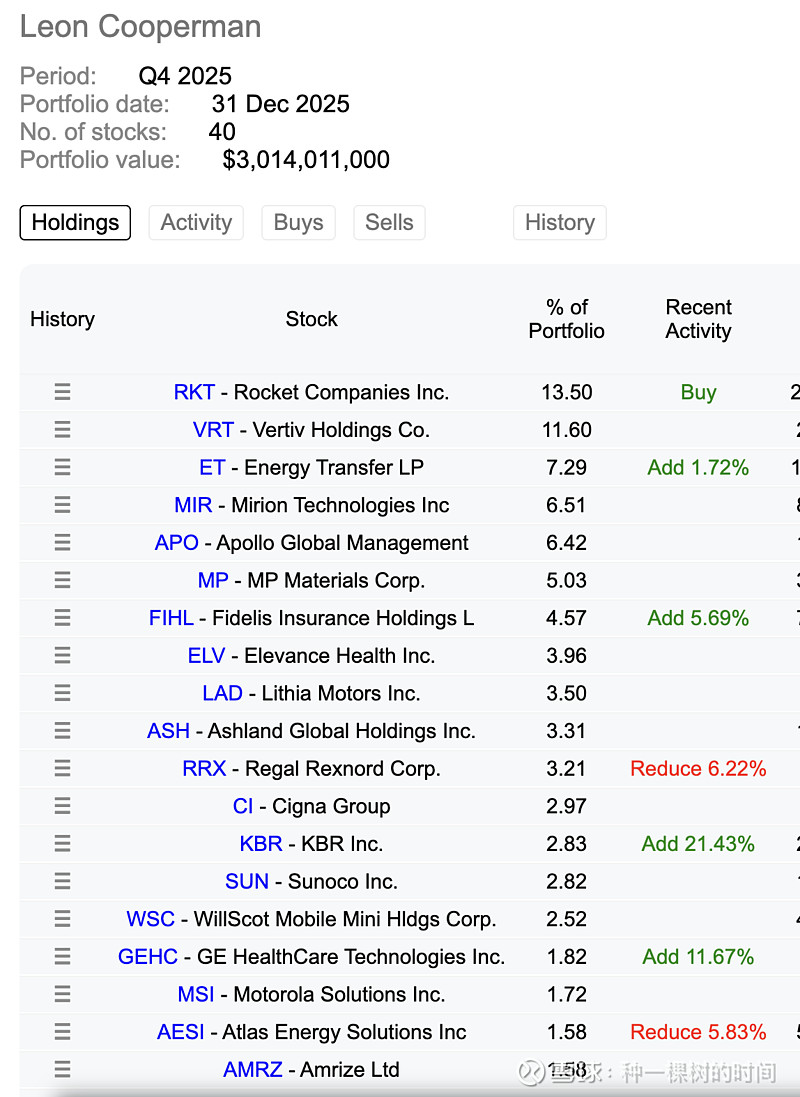Select the Holdings tab

pyautogui.click(x=75, y=222)
